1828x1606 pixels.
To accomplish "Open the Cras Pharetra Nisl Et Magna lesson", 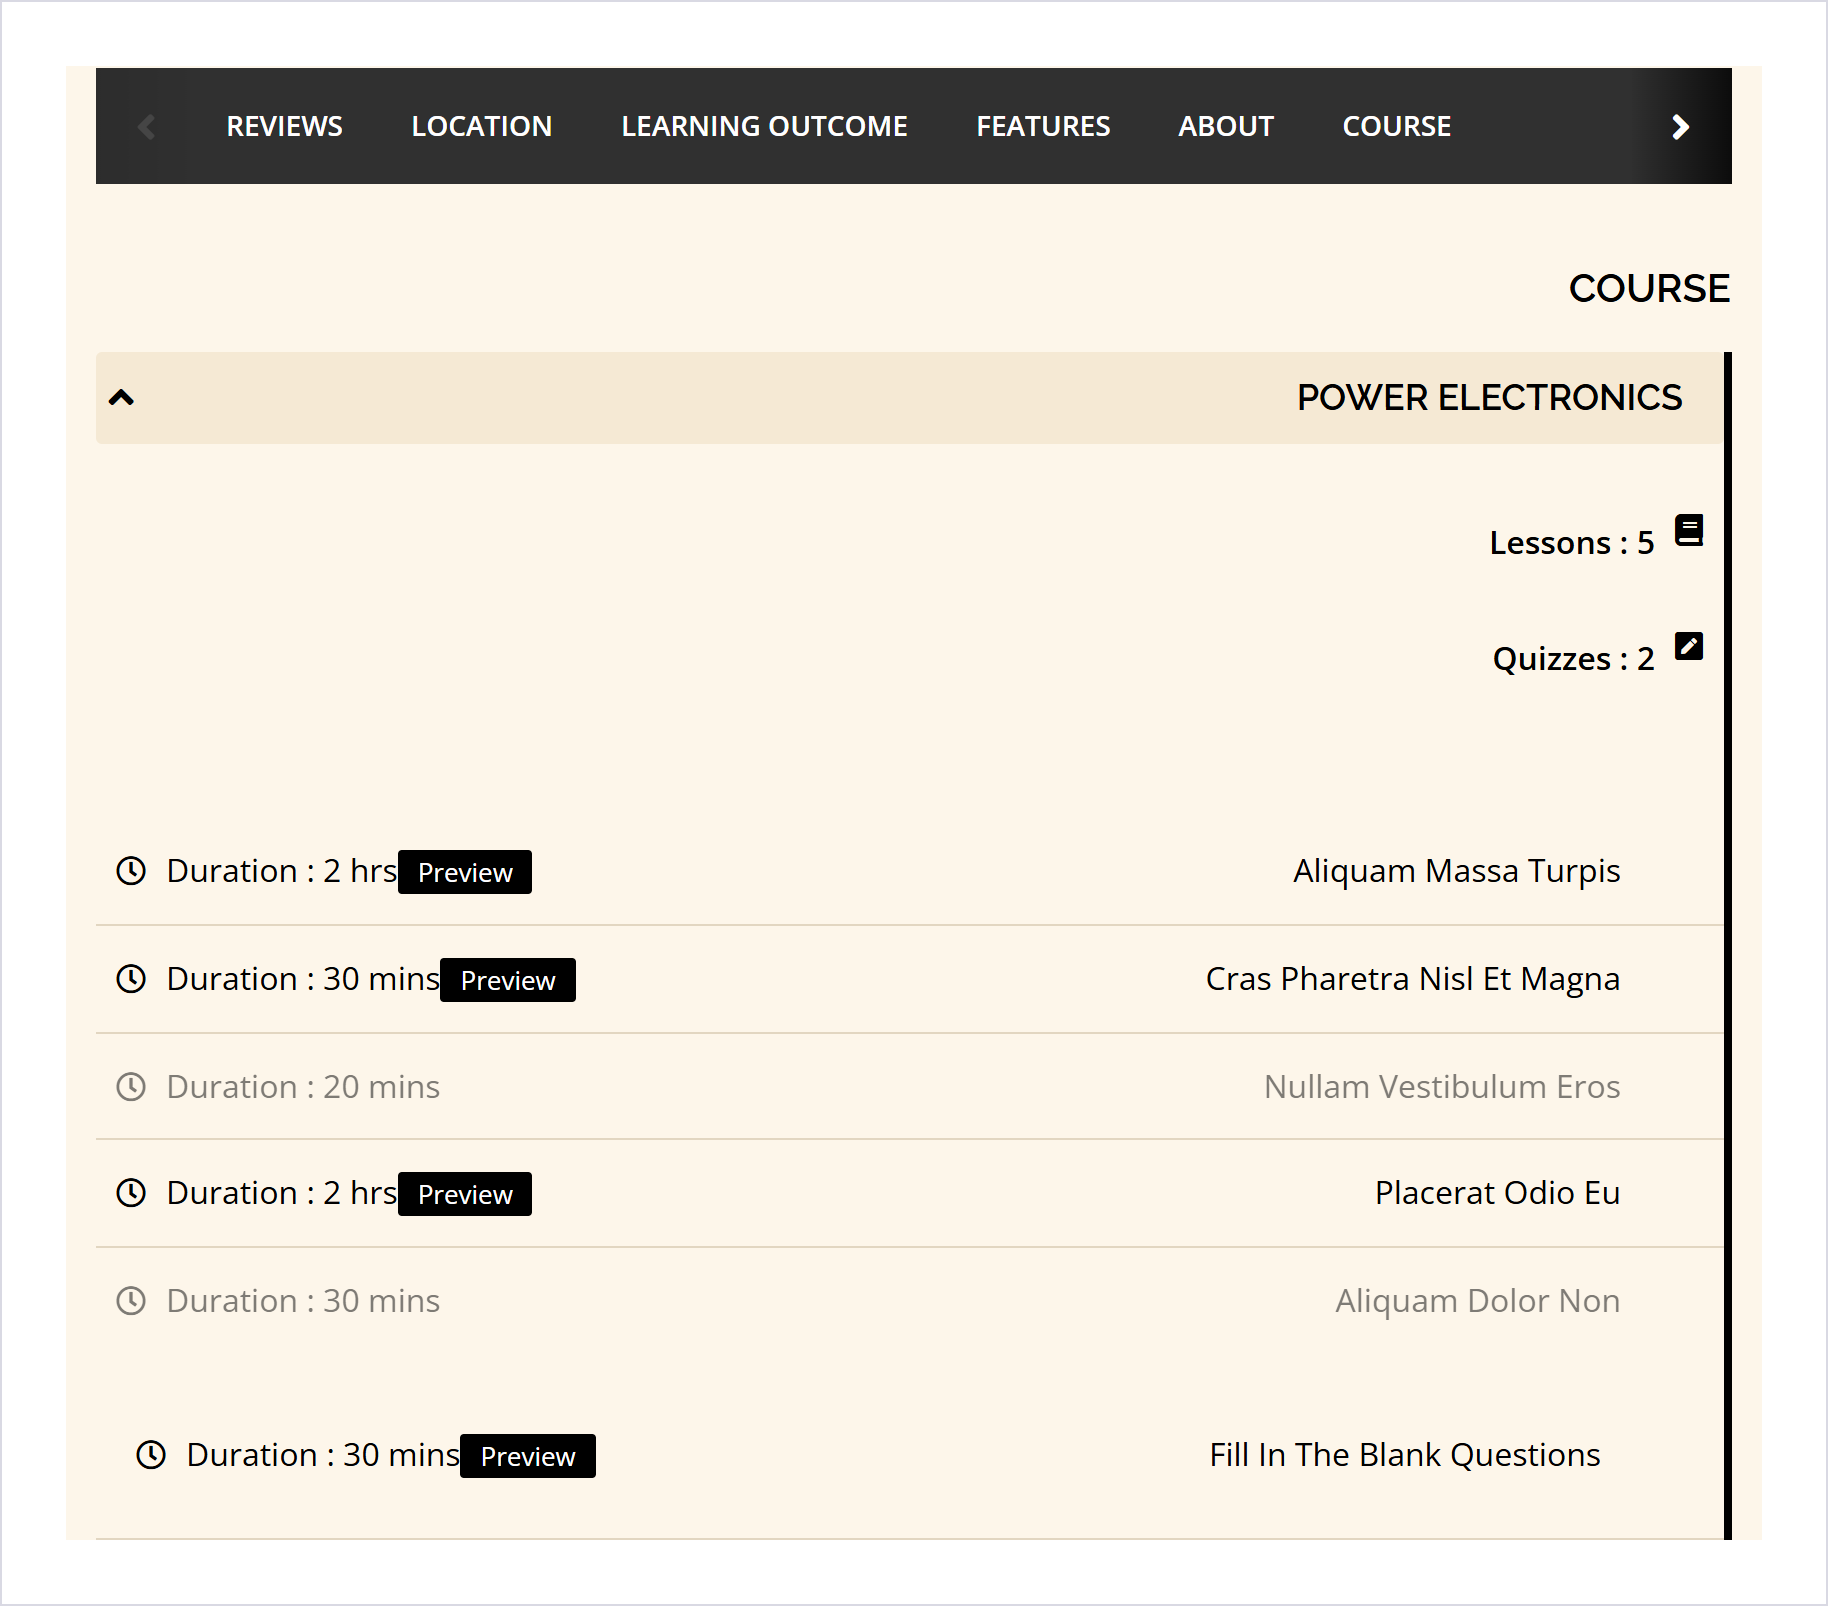I will click(x=1412, y=979).
